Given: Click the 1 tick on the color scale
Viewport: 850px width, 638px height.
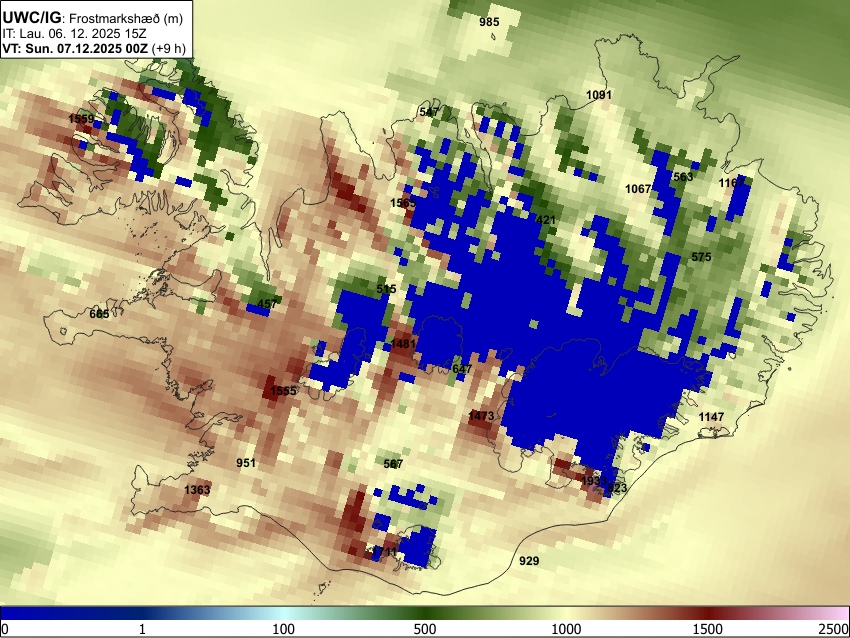Looking at the screenshot, I should (142, 629).
